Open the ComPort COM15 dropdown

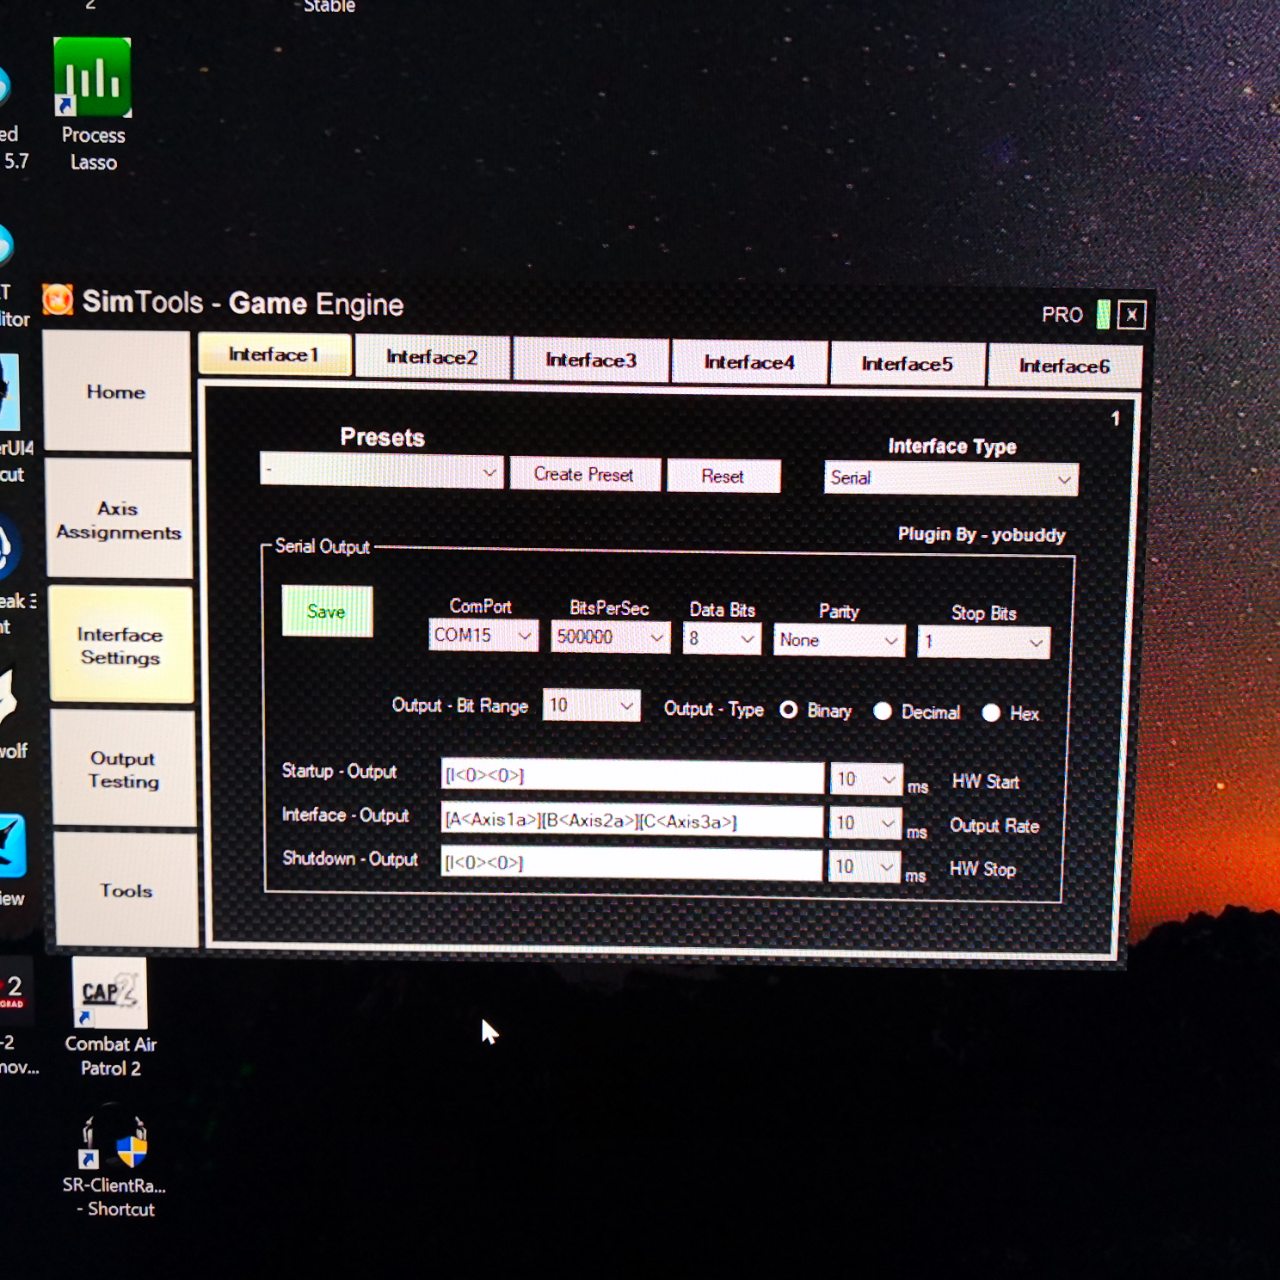483,635
